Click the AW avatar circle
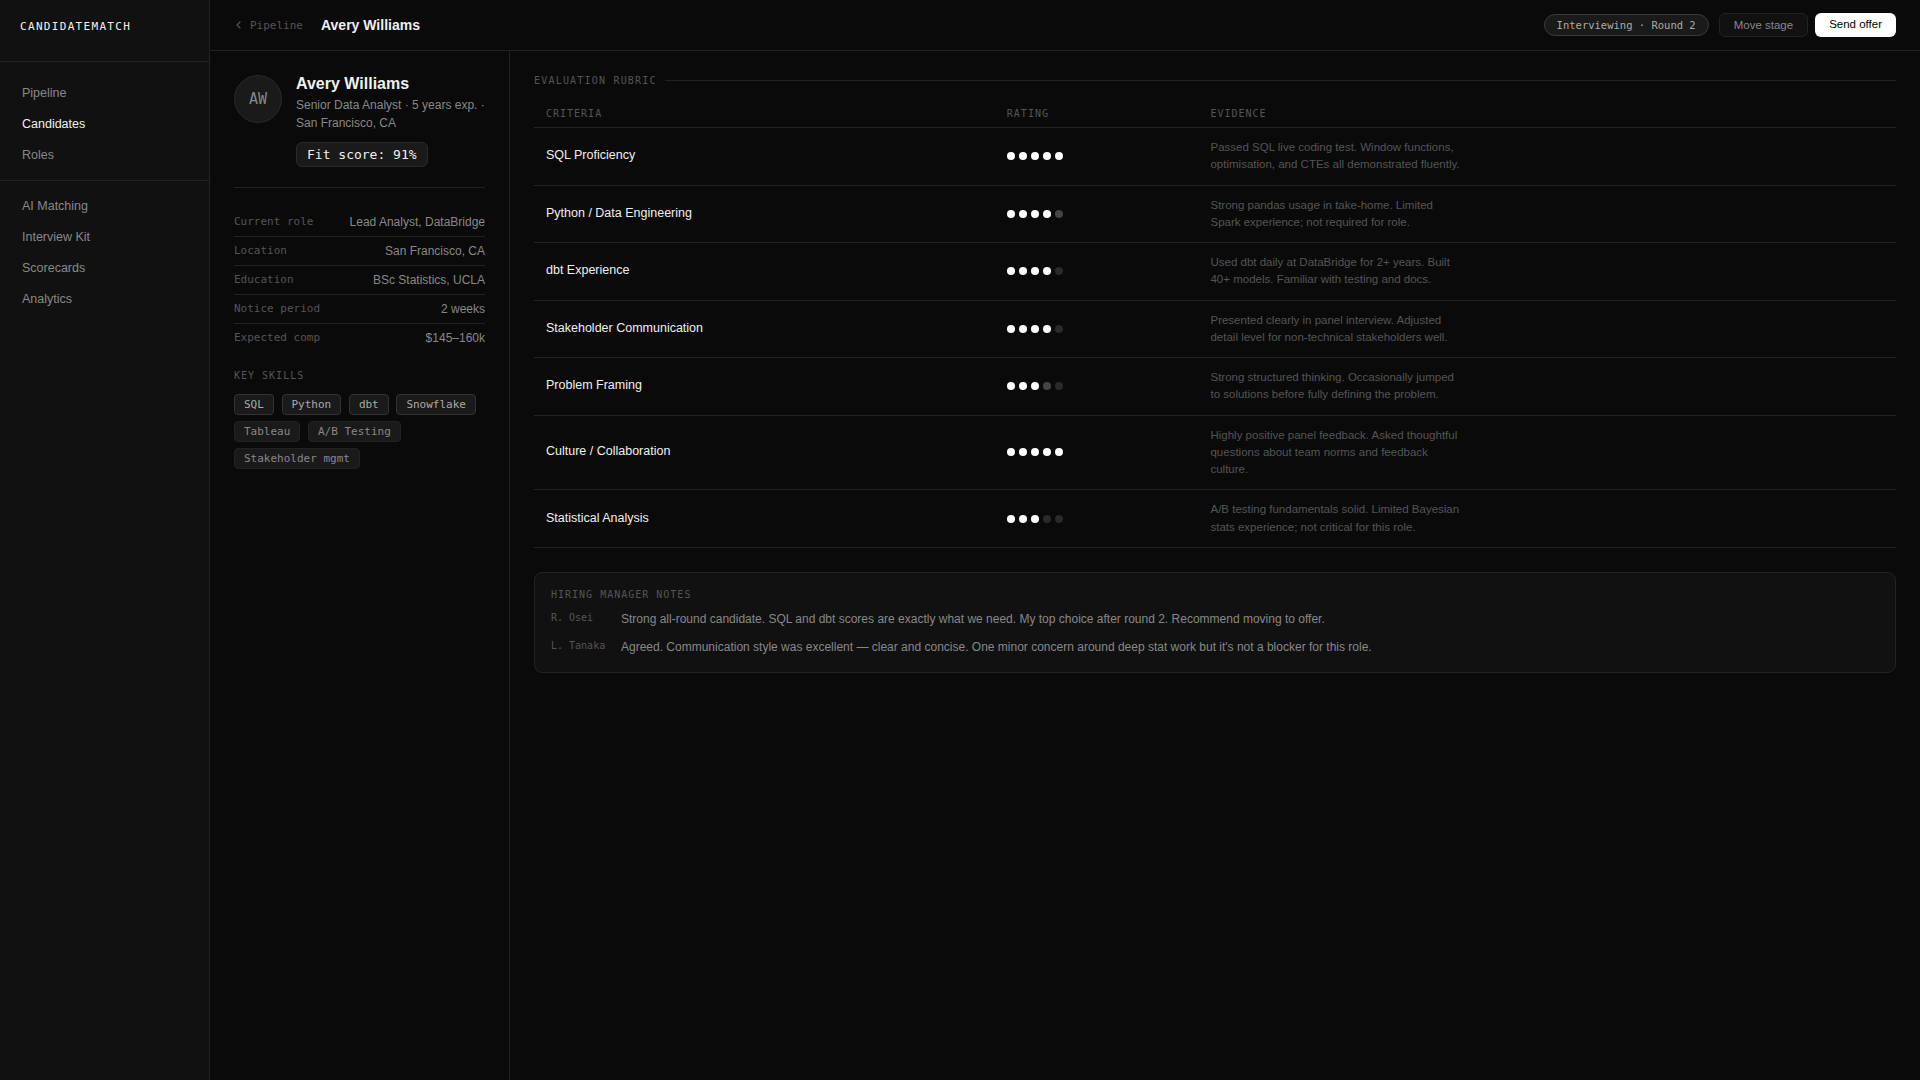 258,99
